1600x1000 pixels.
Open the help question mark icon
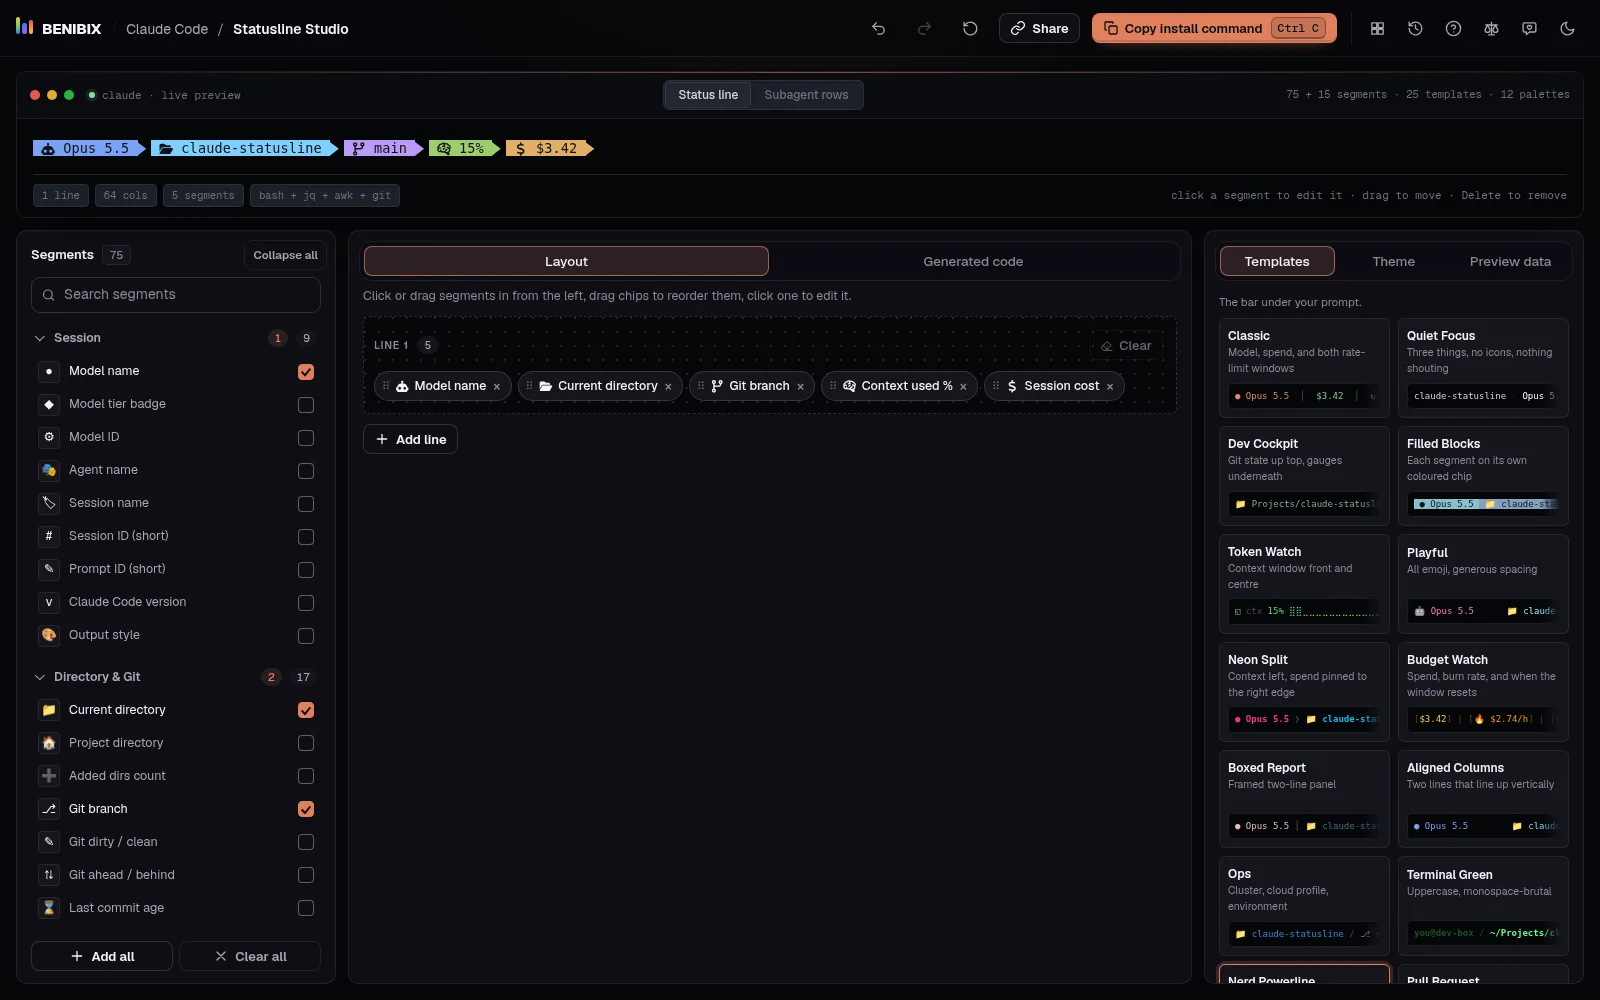[x=1453, y=29]
